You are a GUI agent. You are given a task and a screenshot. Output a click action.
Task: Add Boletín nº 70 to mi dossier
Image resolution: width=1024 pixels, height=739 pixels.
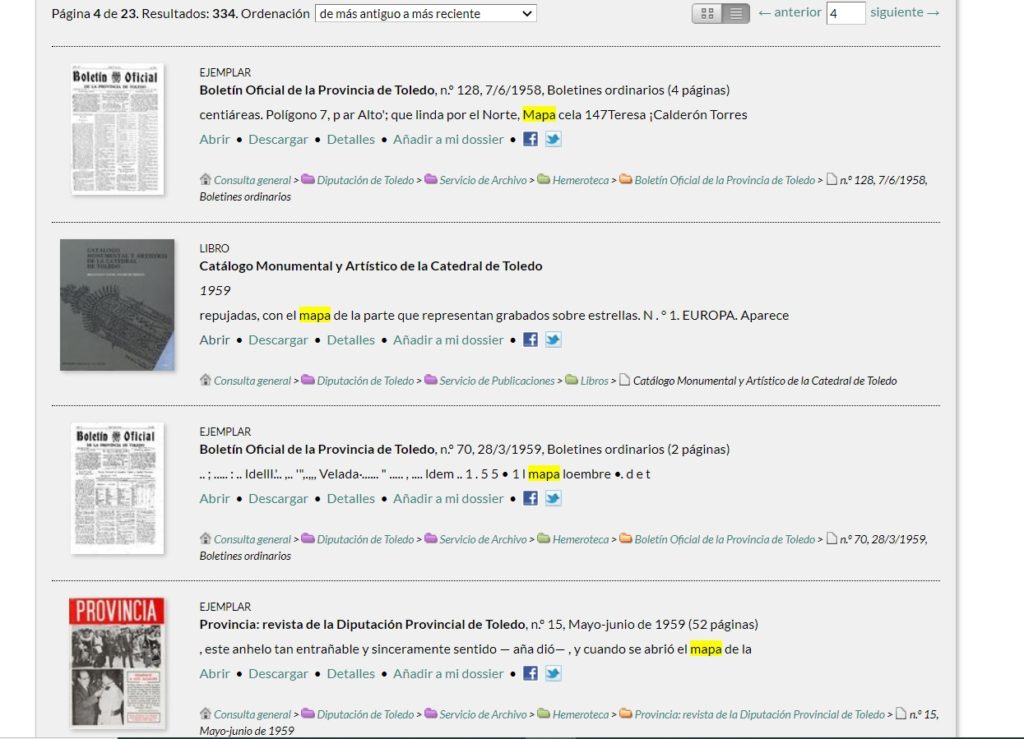(448, 498)
